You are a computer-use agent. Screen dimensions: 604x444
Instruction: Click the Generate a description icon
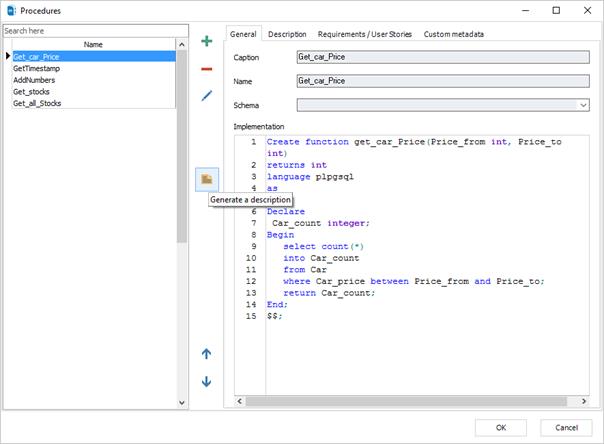click(x=207, y=179)
